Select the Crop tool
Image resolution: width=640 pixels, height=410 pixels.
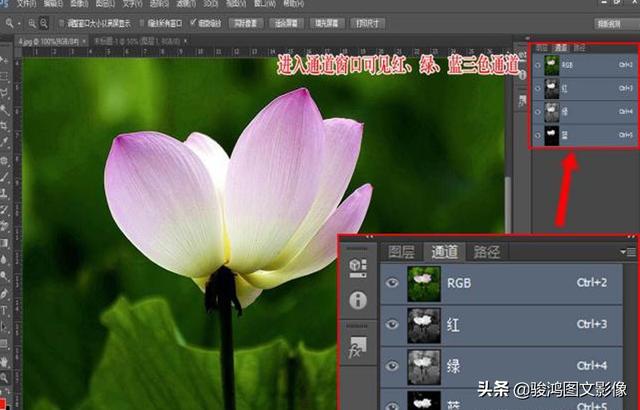click(4, 126)
